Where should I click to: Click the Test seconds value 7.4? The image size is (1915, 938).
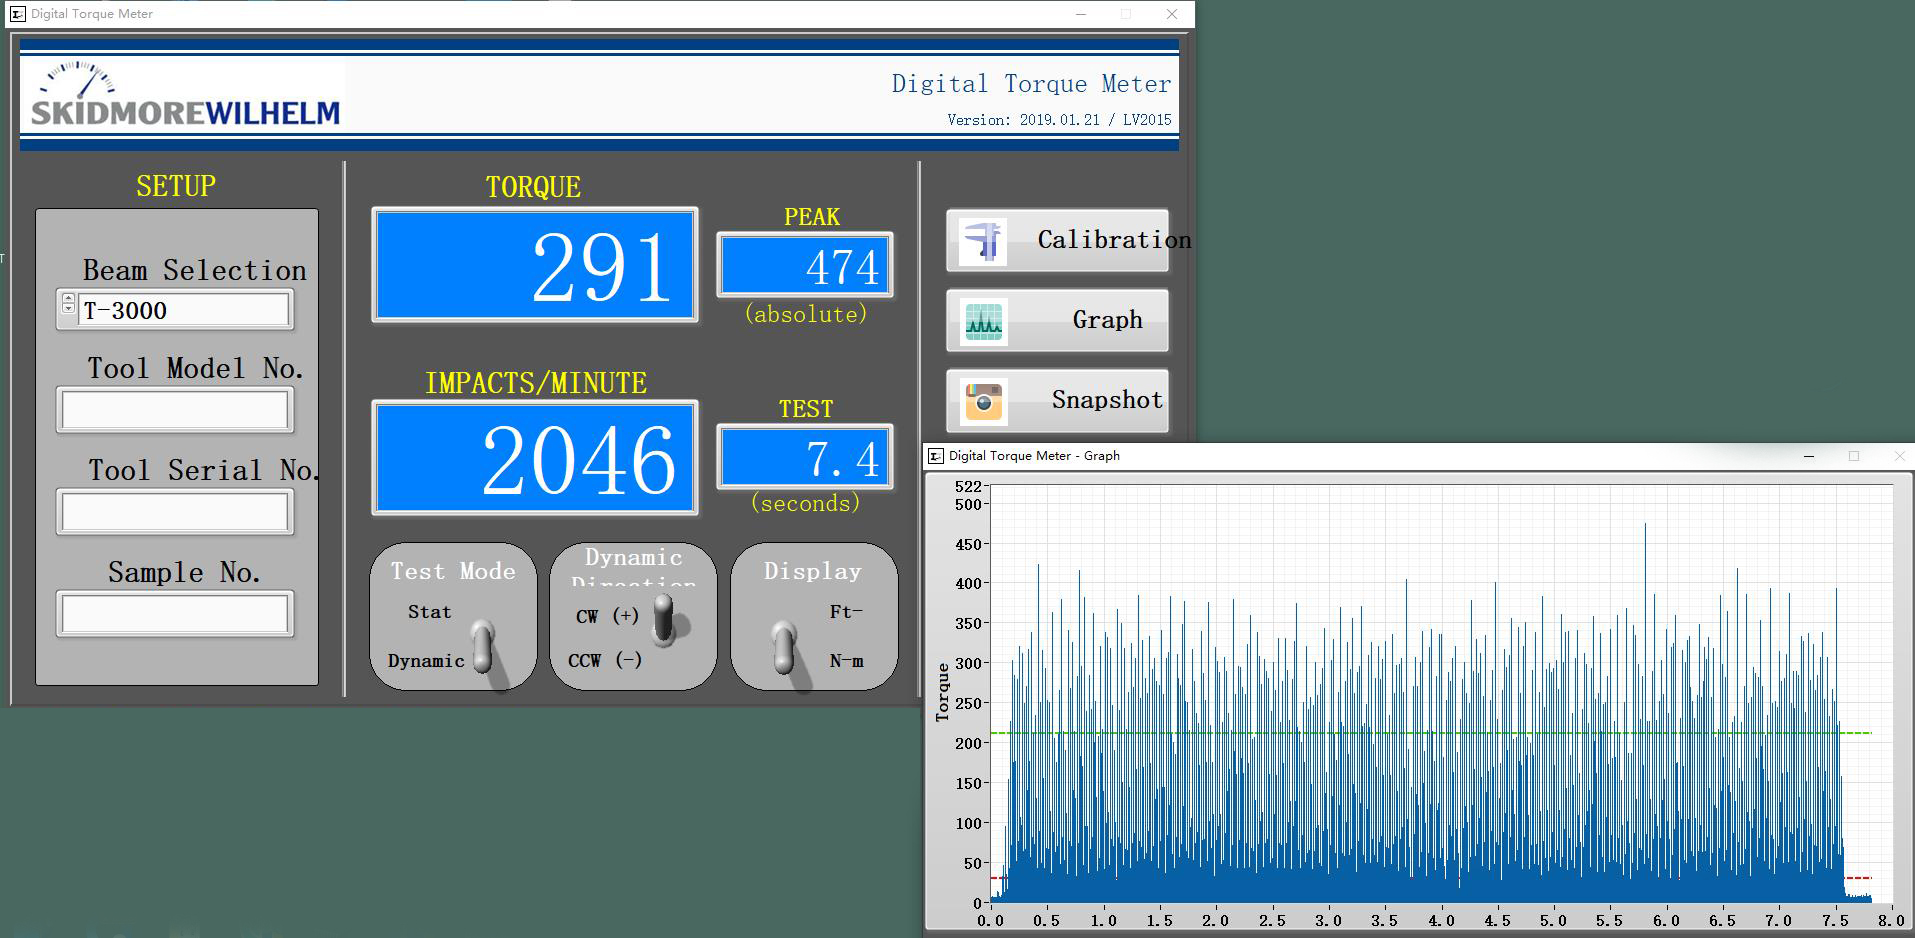tap(805, 457)
